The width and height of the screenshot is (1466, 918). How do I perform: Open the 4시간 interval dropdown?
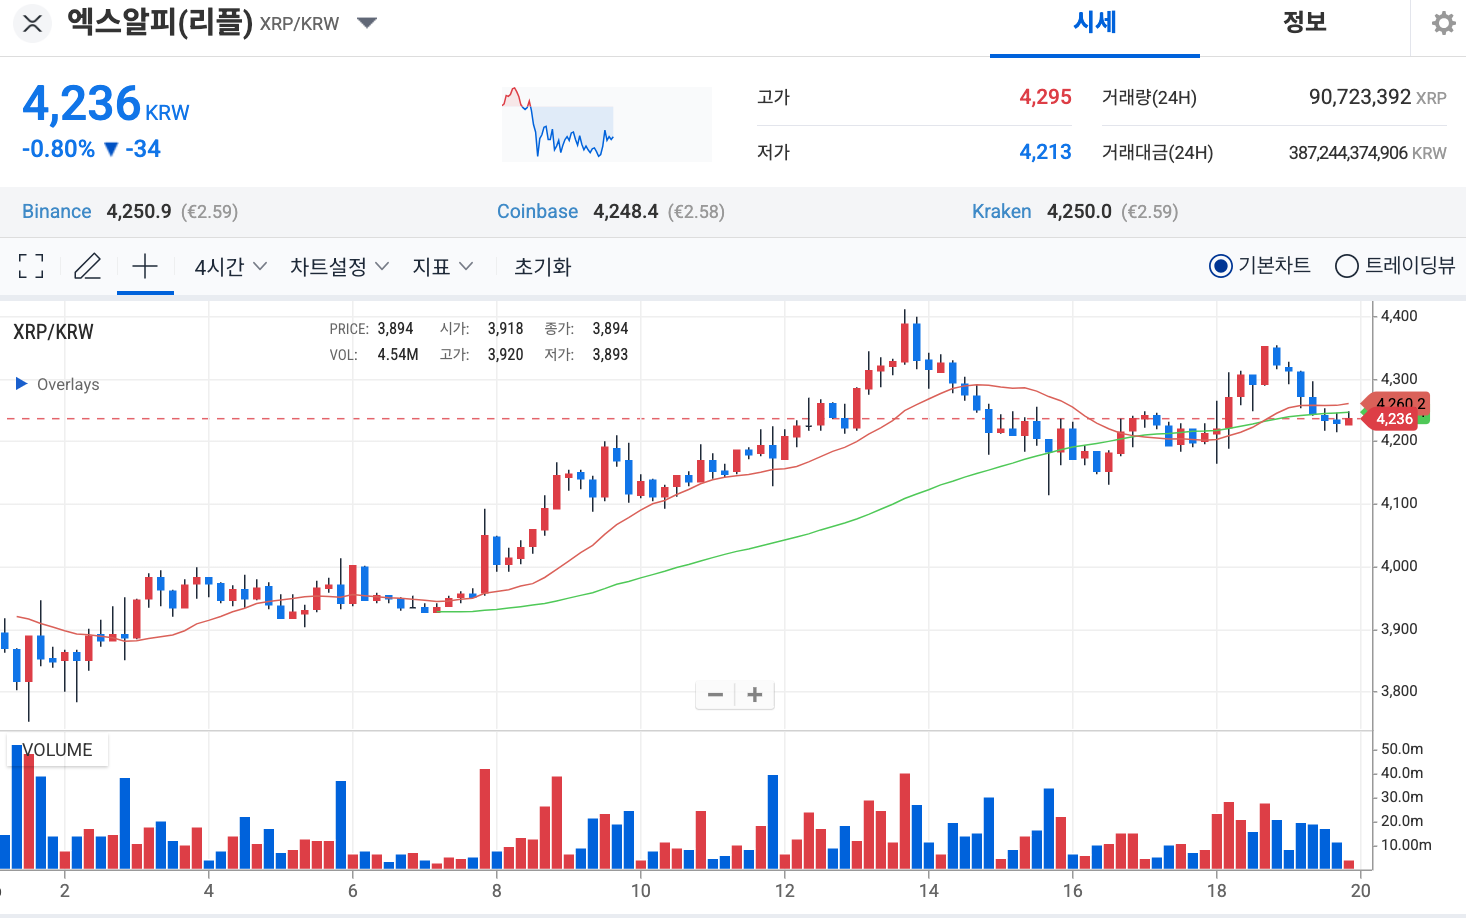[x=230, y=266]
